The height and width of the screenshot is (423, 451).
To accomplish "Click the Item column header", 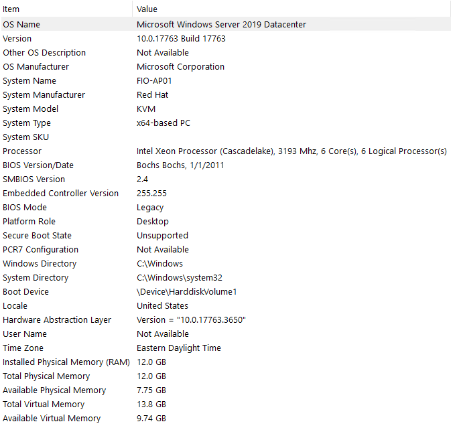I will (66, 9).
